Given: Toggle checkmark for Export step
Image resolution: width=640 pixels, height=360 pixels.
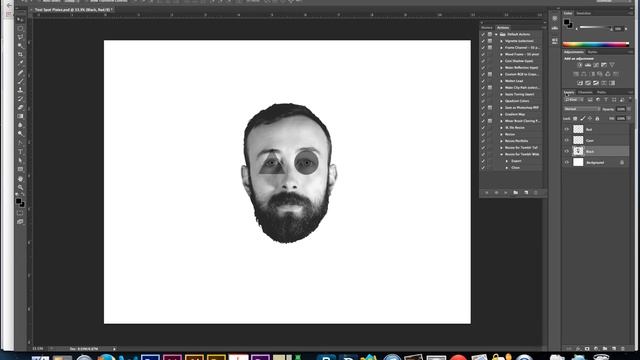Looking at the screenshot, I should (x=483, y=161).
